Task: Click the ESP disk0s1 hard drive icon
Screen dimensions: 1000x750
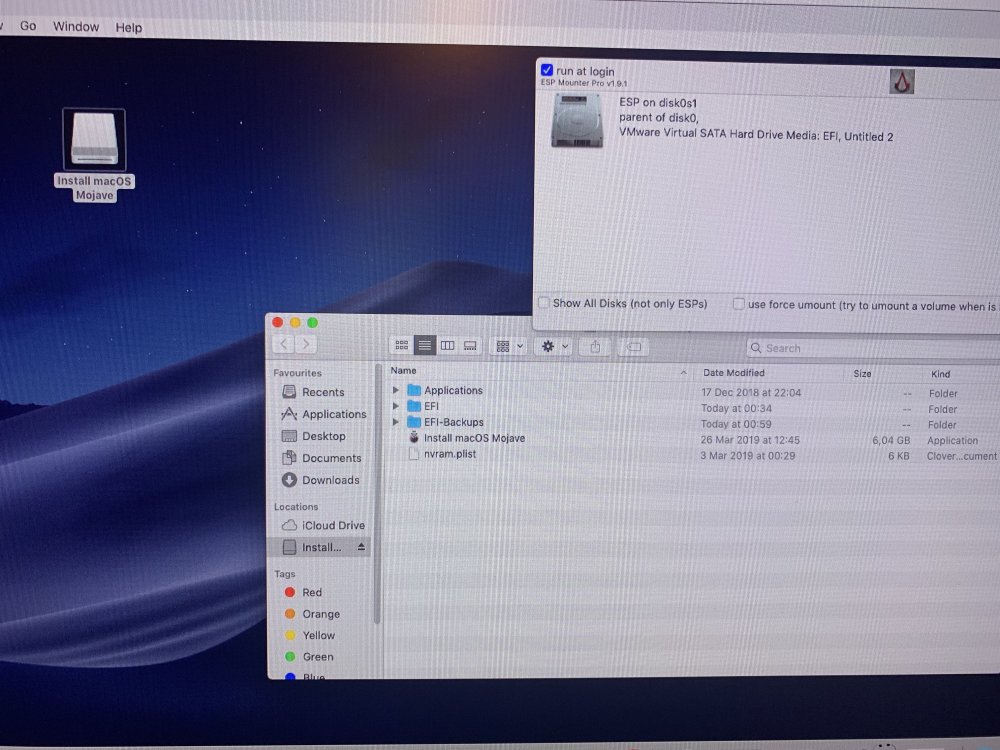Action: pos(577,120)
